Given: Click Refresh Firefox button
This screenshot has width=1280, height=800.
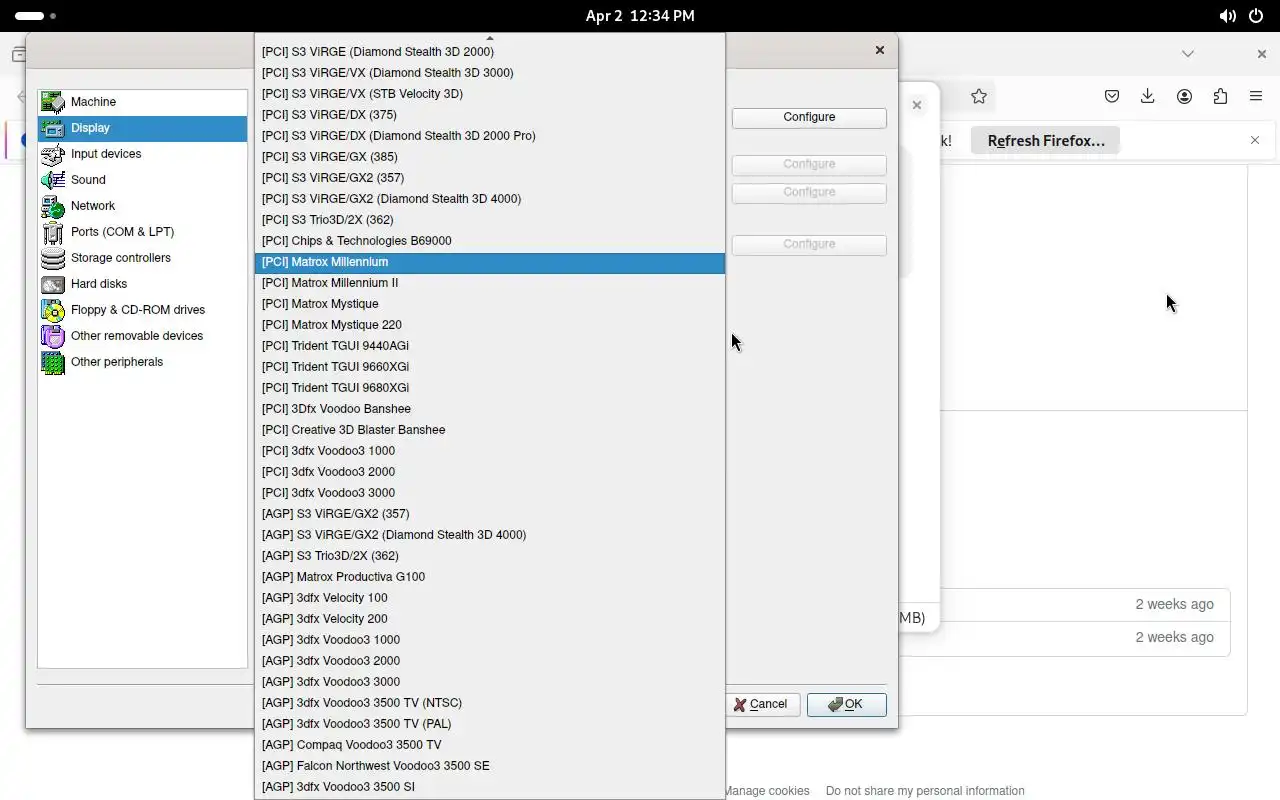Looking at the screenshot, I should 1046,141.
